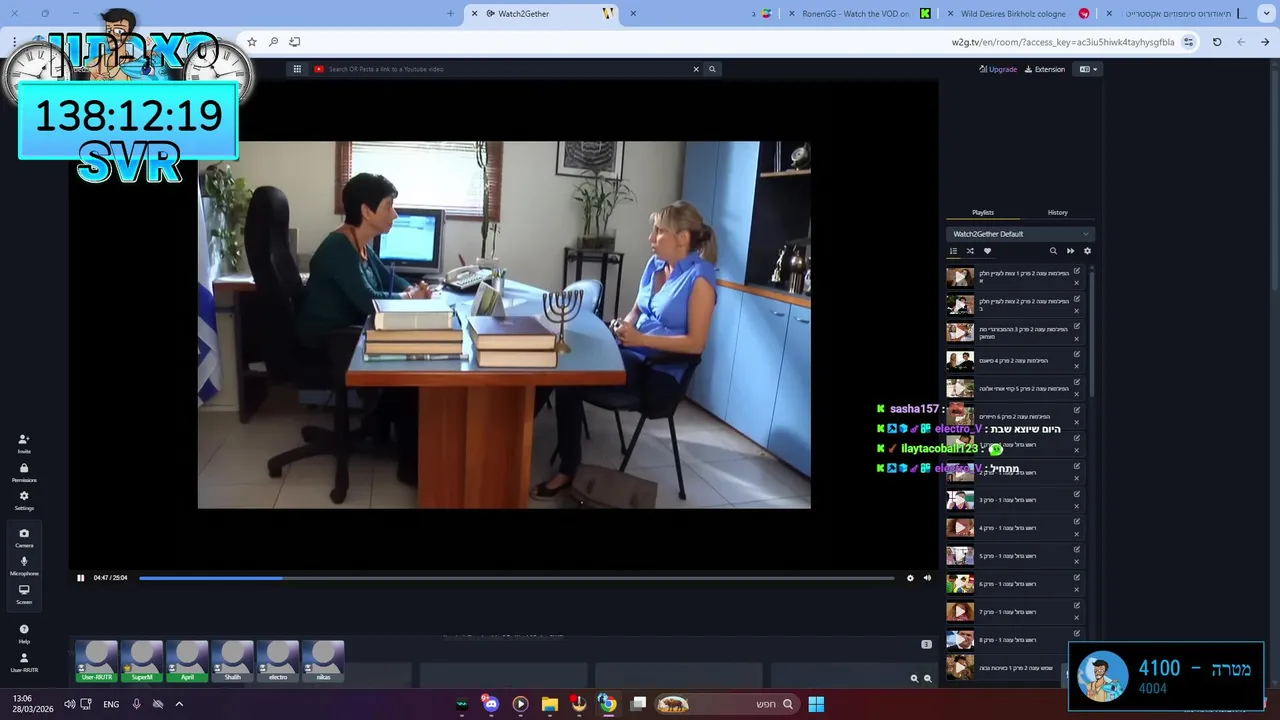The height and width of the screenshot is (720, 1280).
Task: Select the Shalih participant tile
Action: point(232,662)
